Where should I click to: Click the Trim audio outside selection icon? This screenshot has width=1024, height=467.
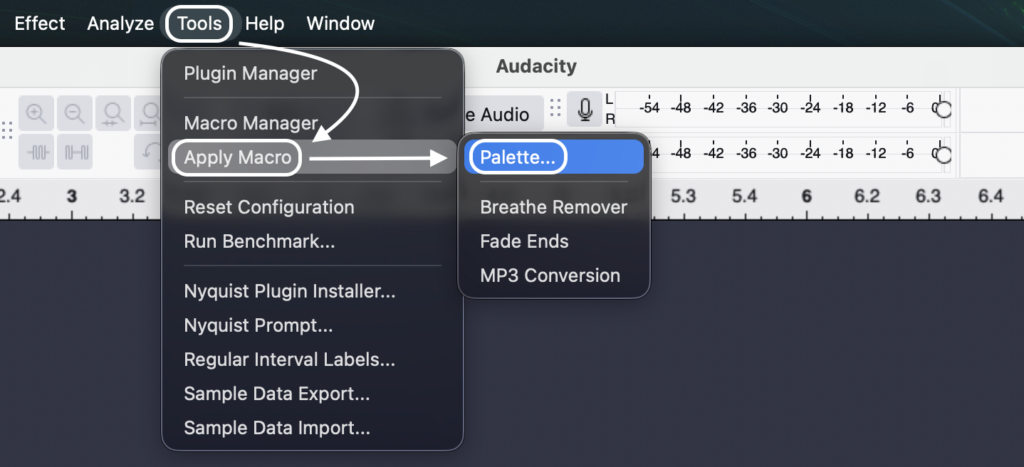[37, 152]
